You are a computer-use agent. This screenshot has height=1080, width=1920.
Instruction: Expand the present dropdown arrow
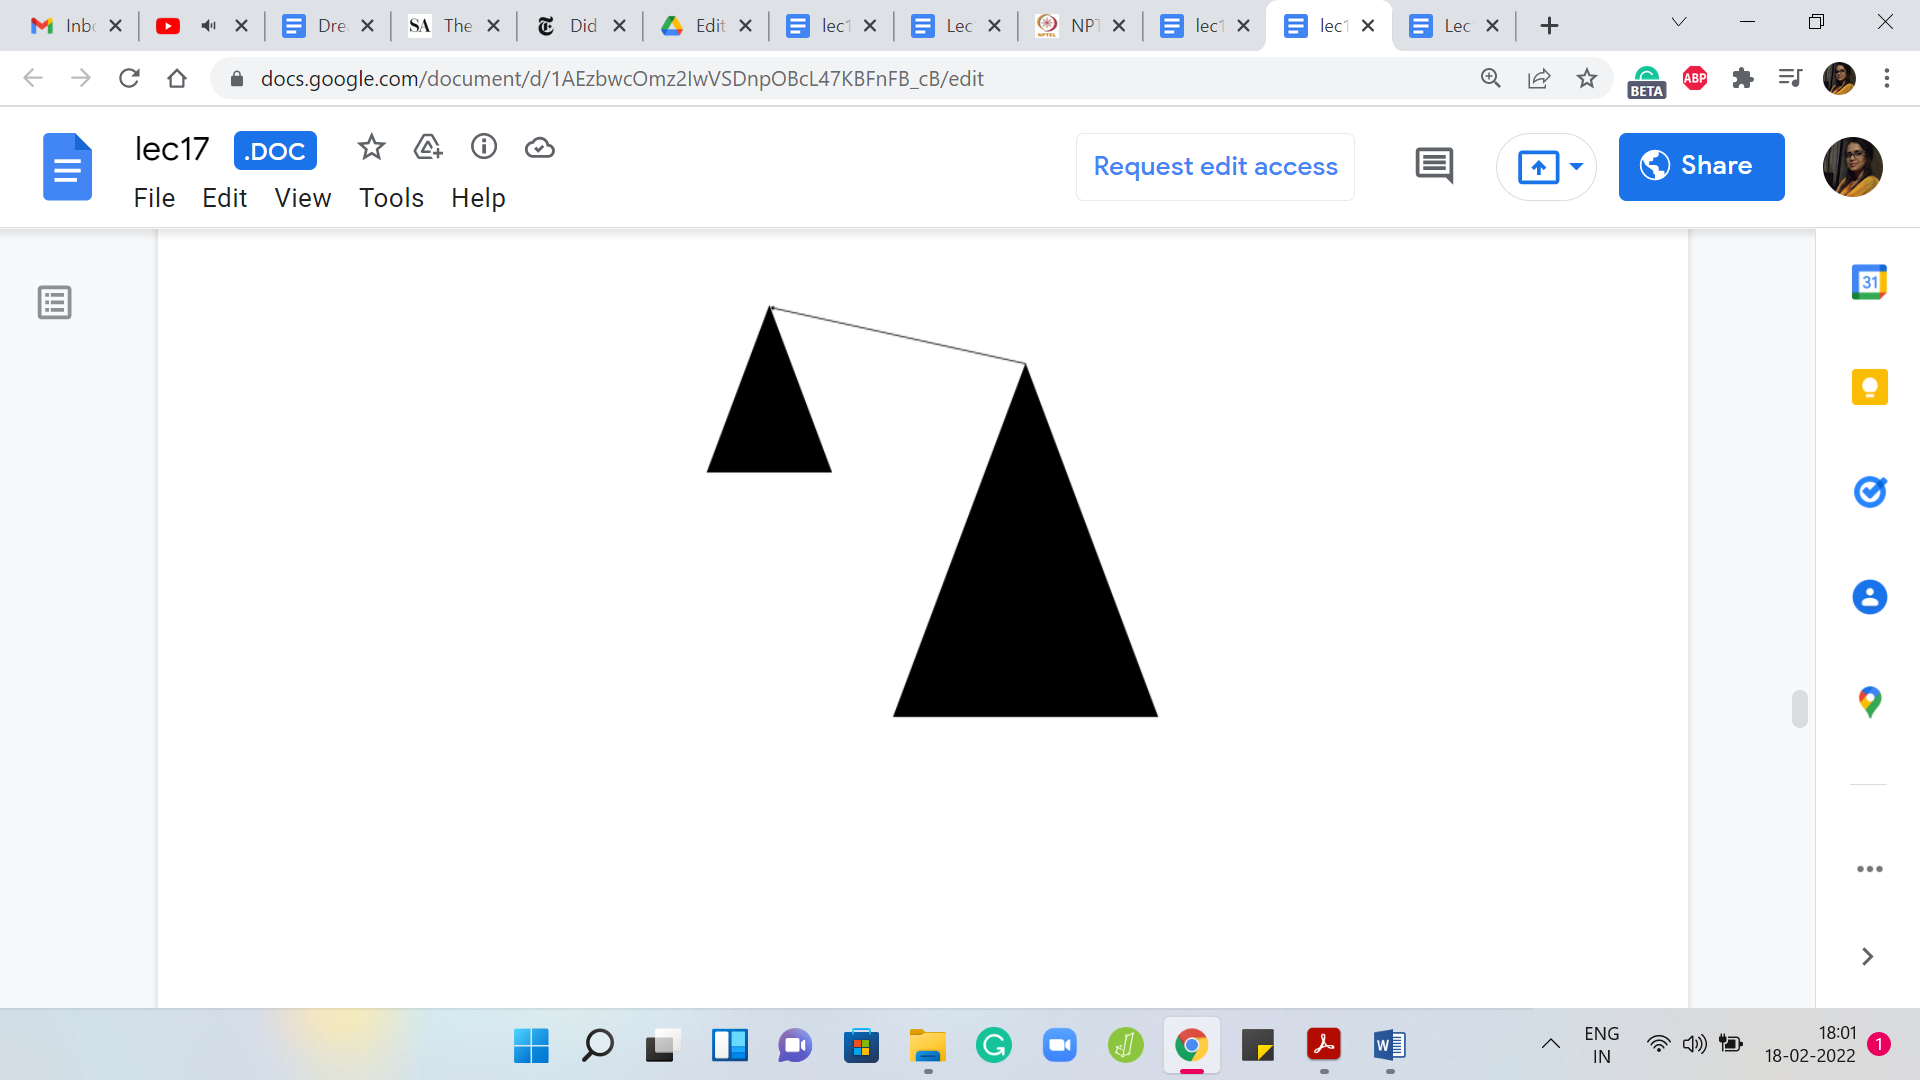1576,166
